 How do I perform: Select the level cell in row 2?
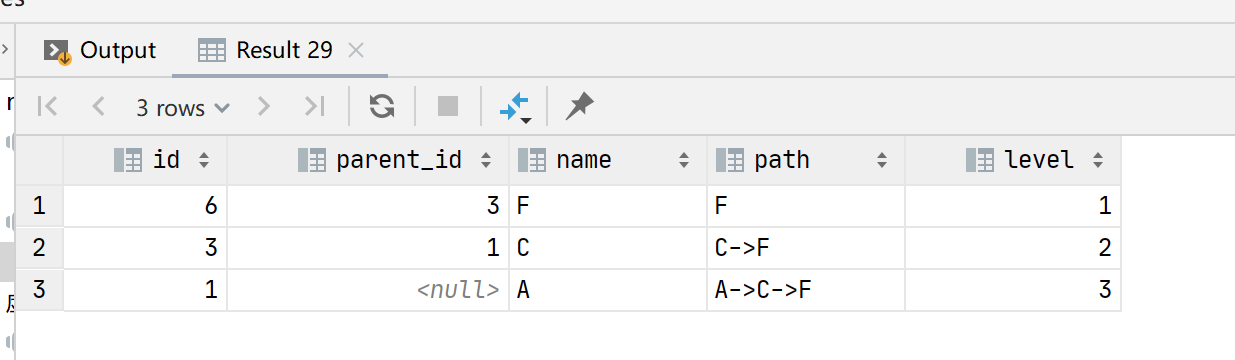click(x=1013, y=248)
